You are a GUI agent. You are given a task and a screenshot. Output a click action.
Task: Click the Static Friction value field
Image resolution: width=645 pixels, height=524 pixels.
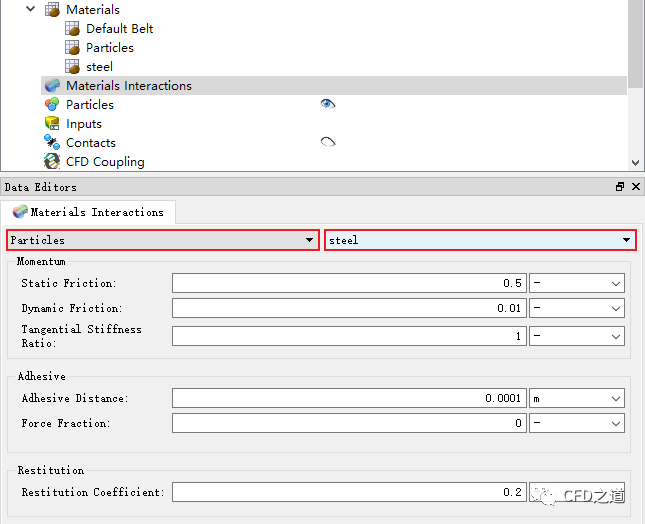coord(349,283)
